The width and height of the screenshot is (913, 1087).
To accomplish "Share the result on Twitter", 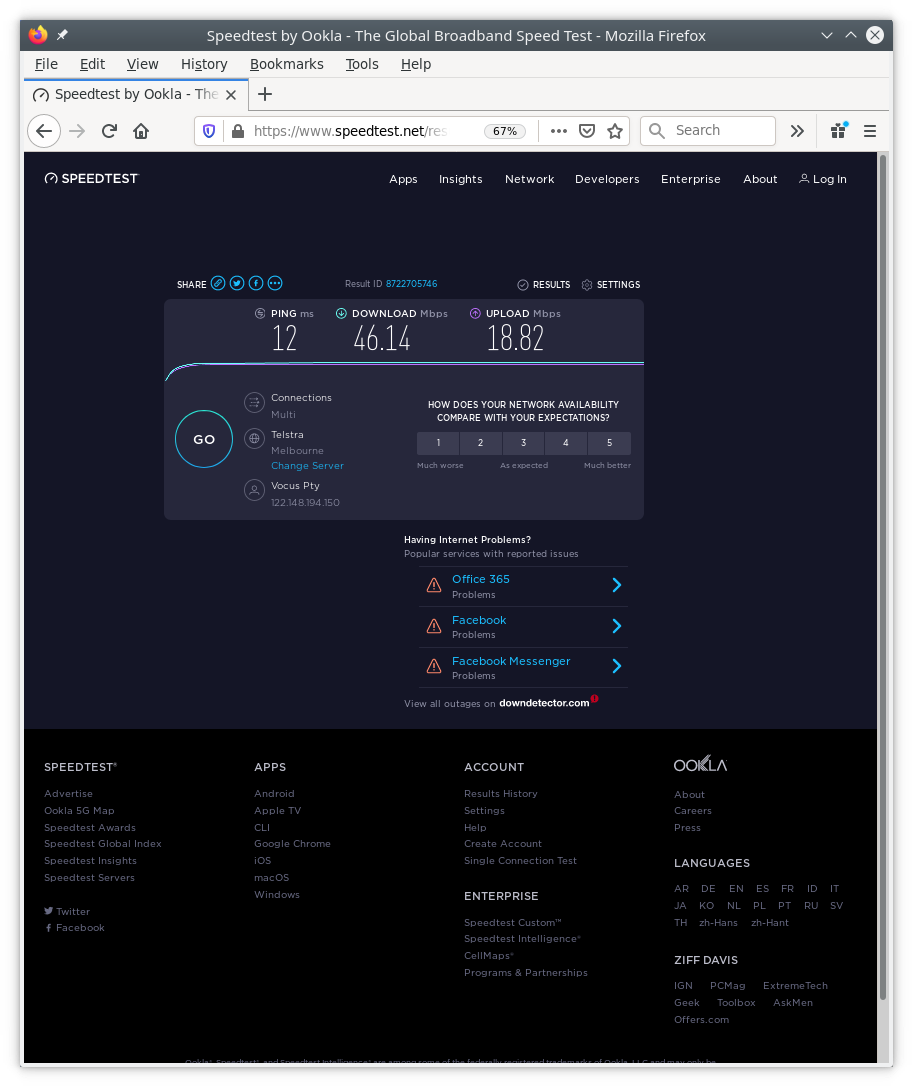I will click(237, 284).
